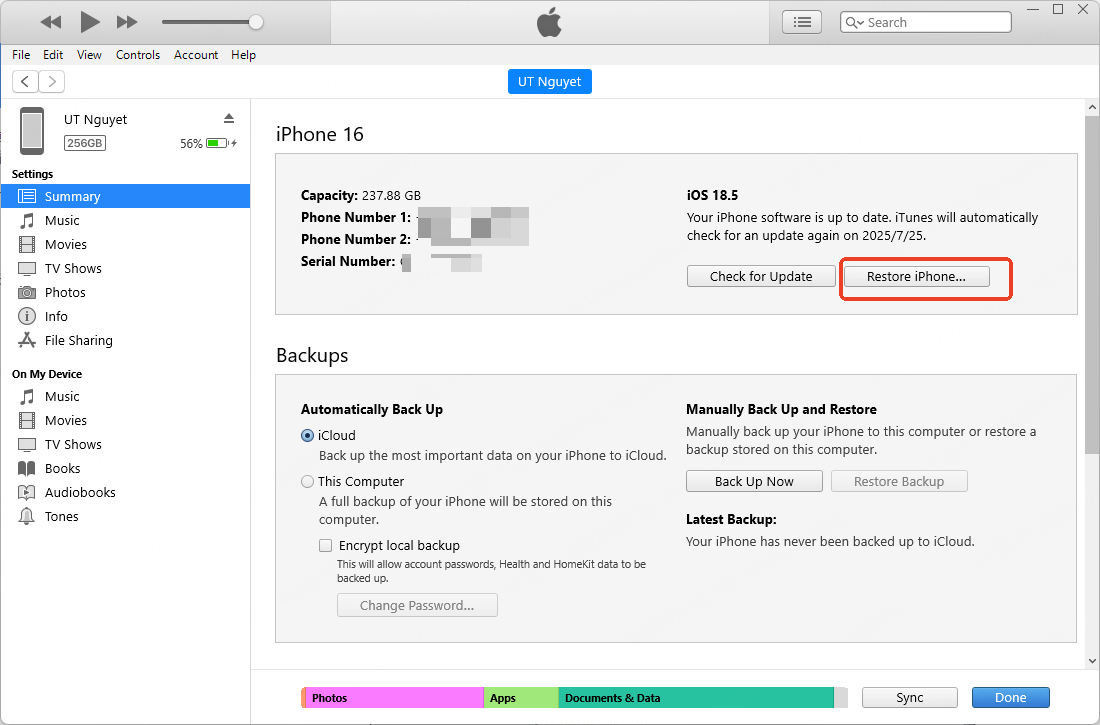Select the iCloud backup radio button
This screenshot has height=725, width=1100.
(307, 435)
